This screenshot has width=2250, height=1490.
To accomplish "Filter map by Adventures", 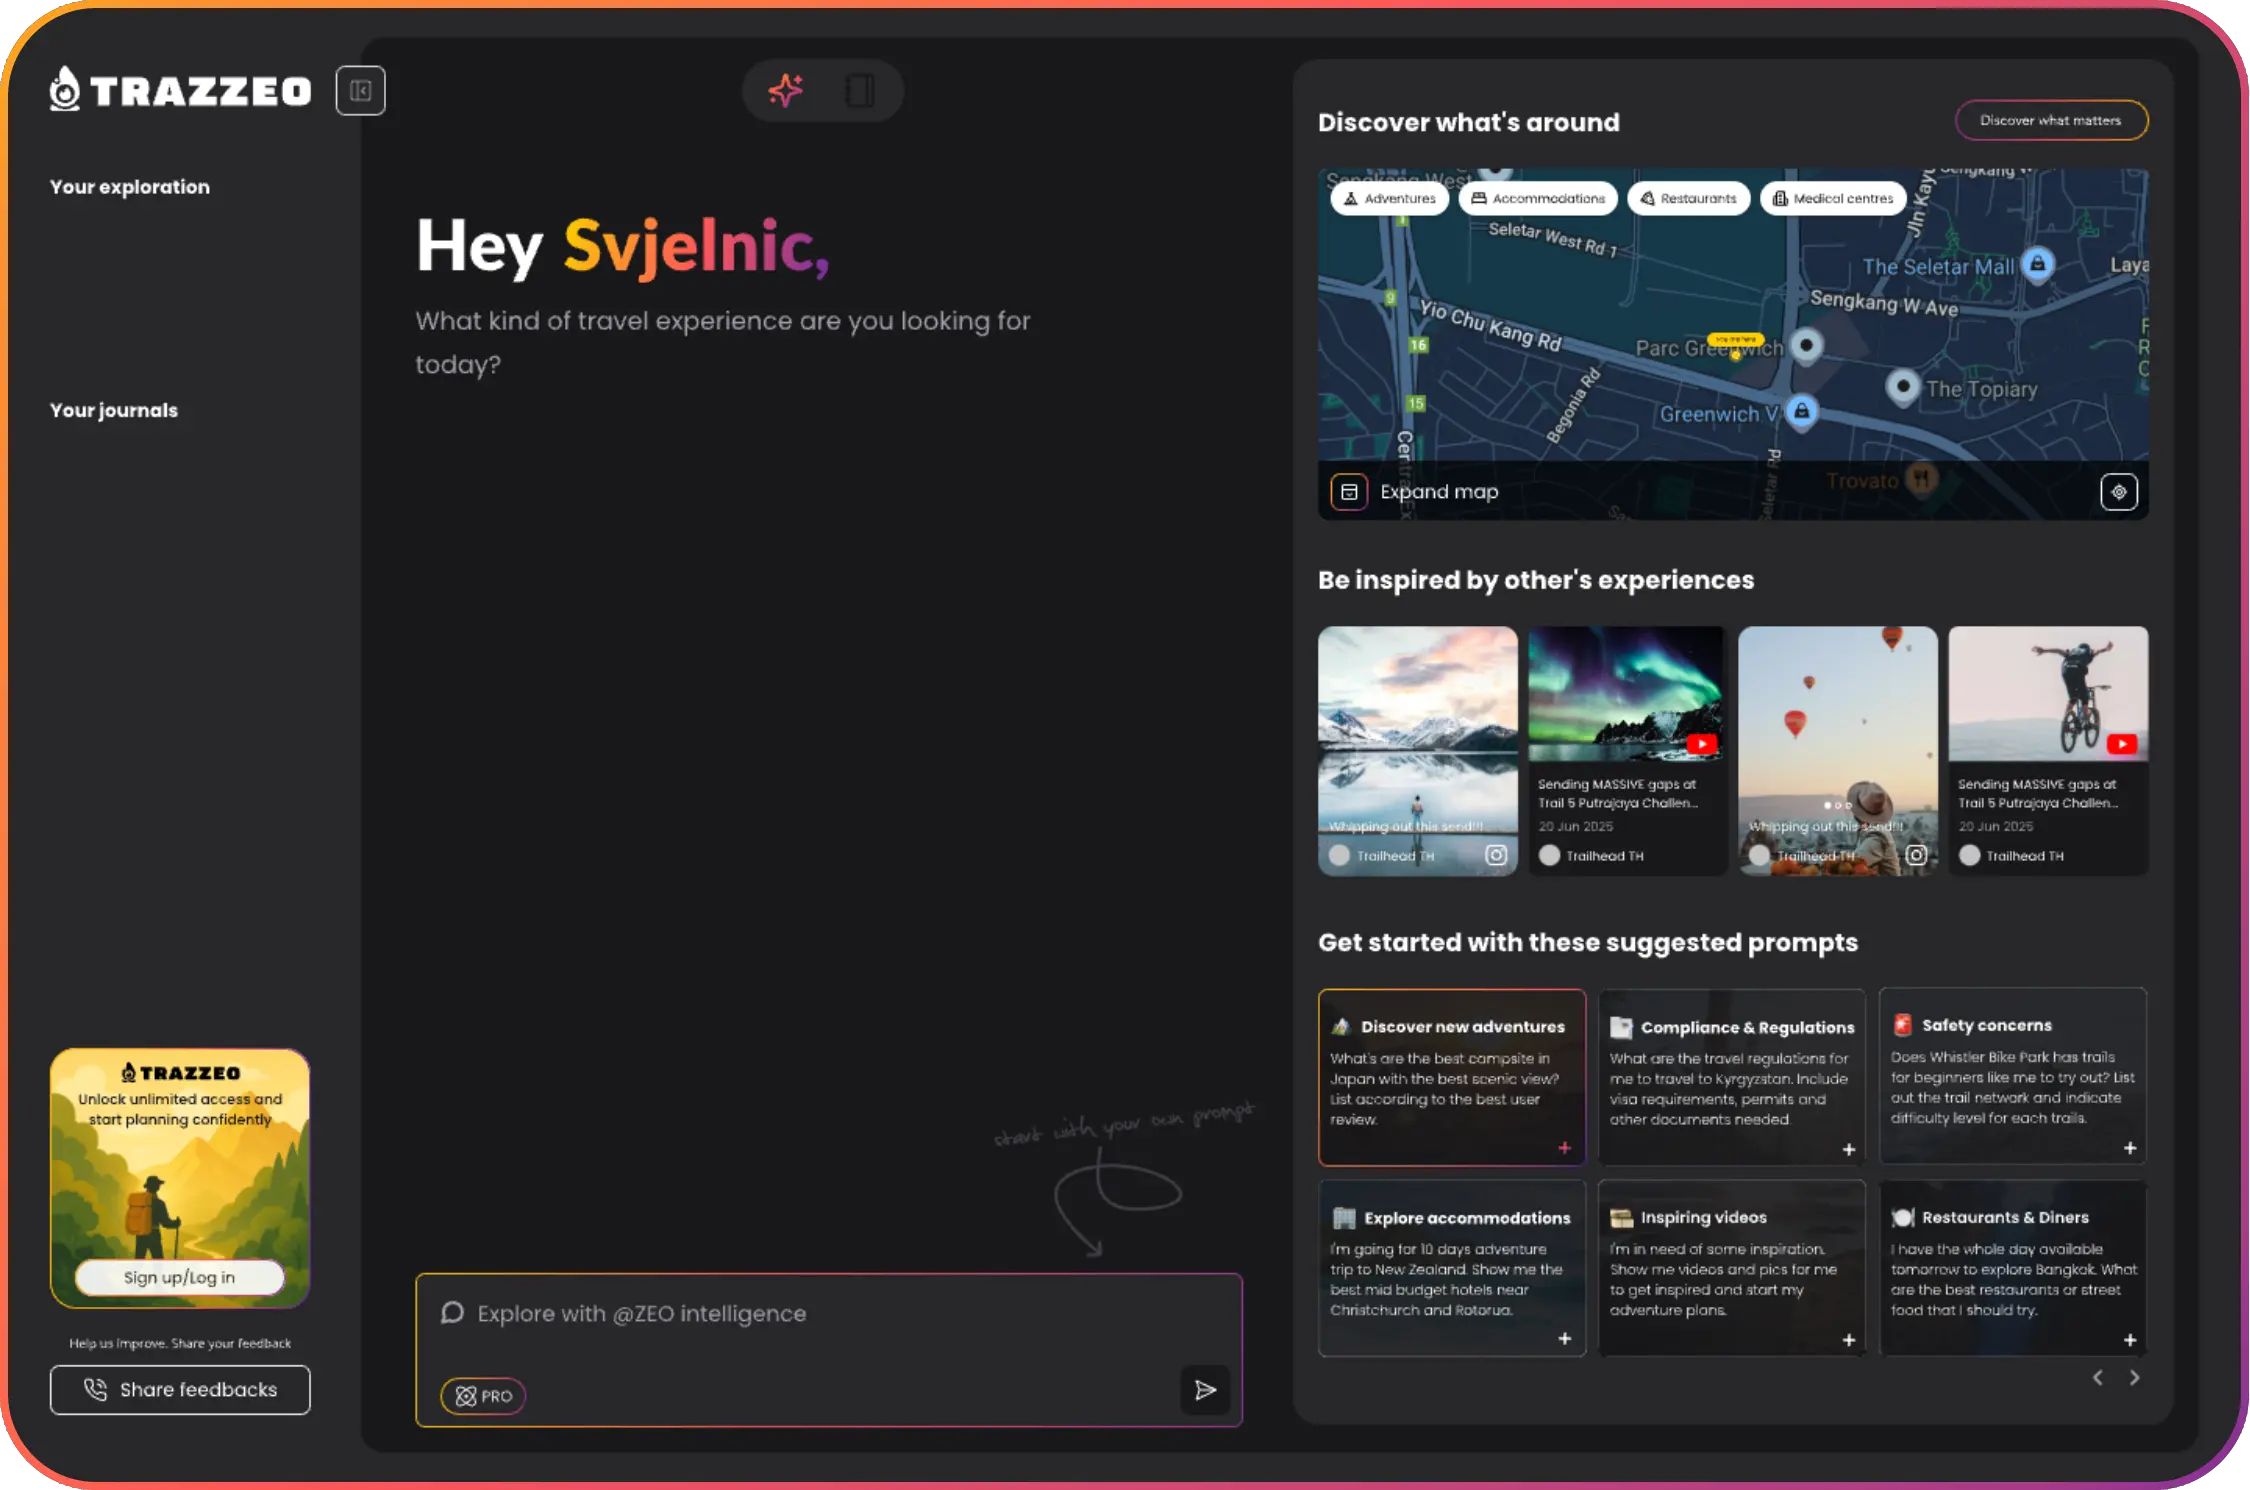I will (x=1389, y=199).
